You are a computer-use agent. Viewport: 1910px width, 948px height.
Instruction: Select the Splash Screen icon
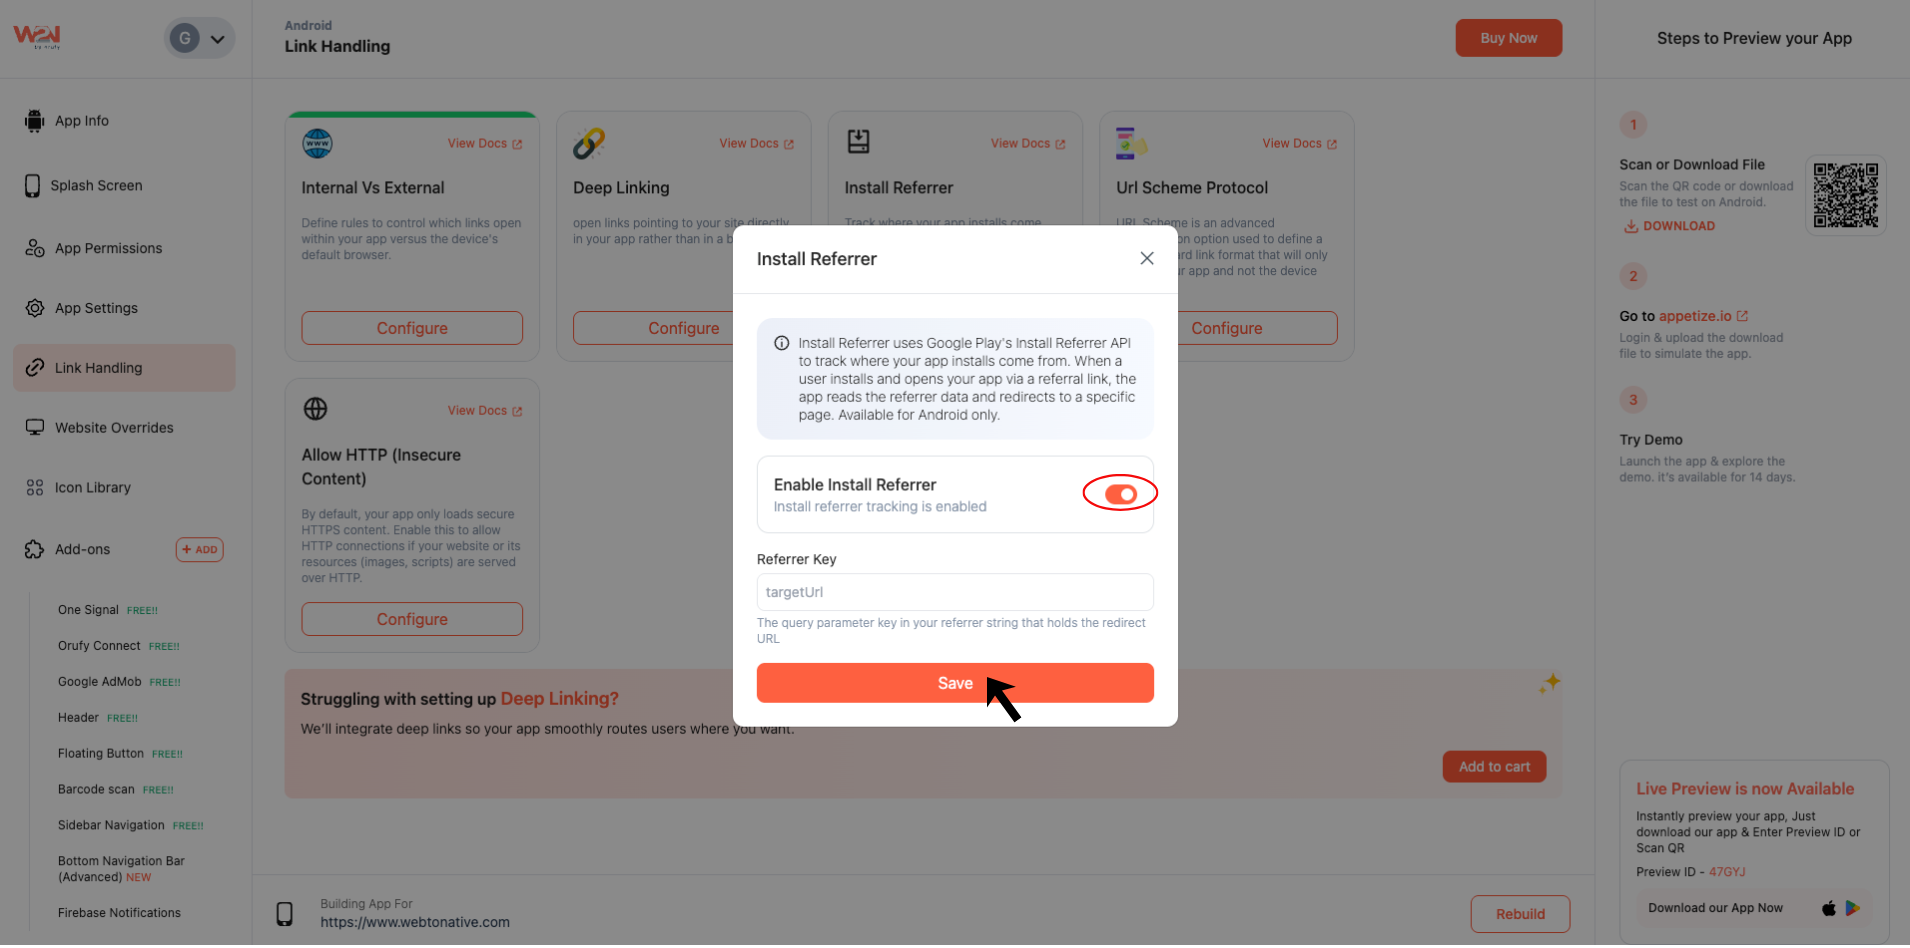[x=34, y=185]
